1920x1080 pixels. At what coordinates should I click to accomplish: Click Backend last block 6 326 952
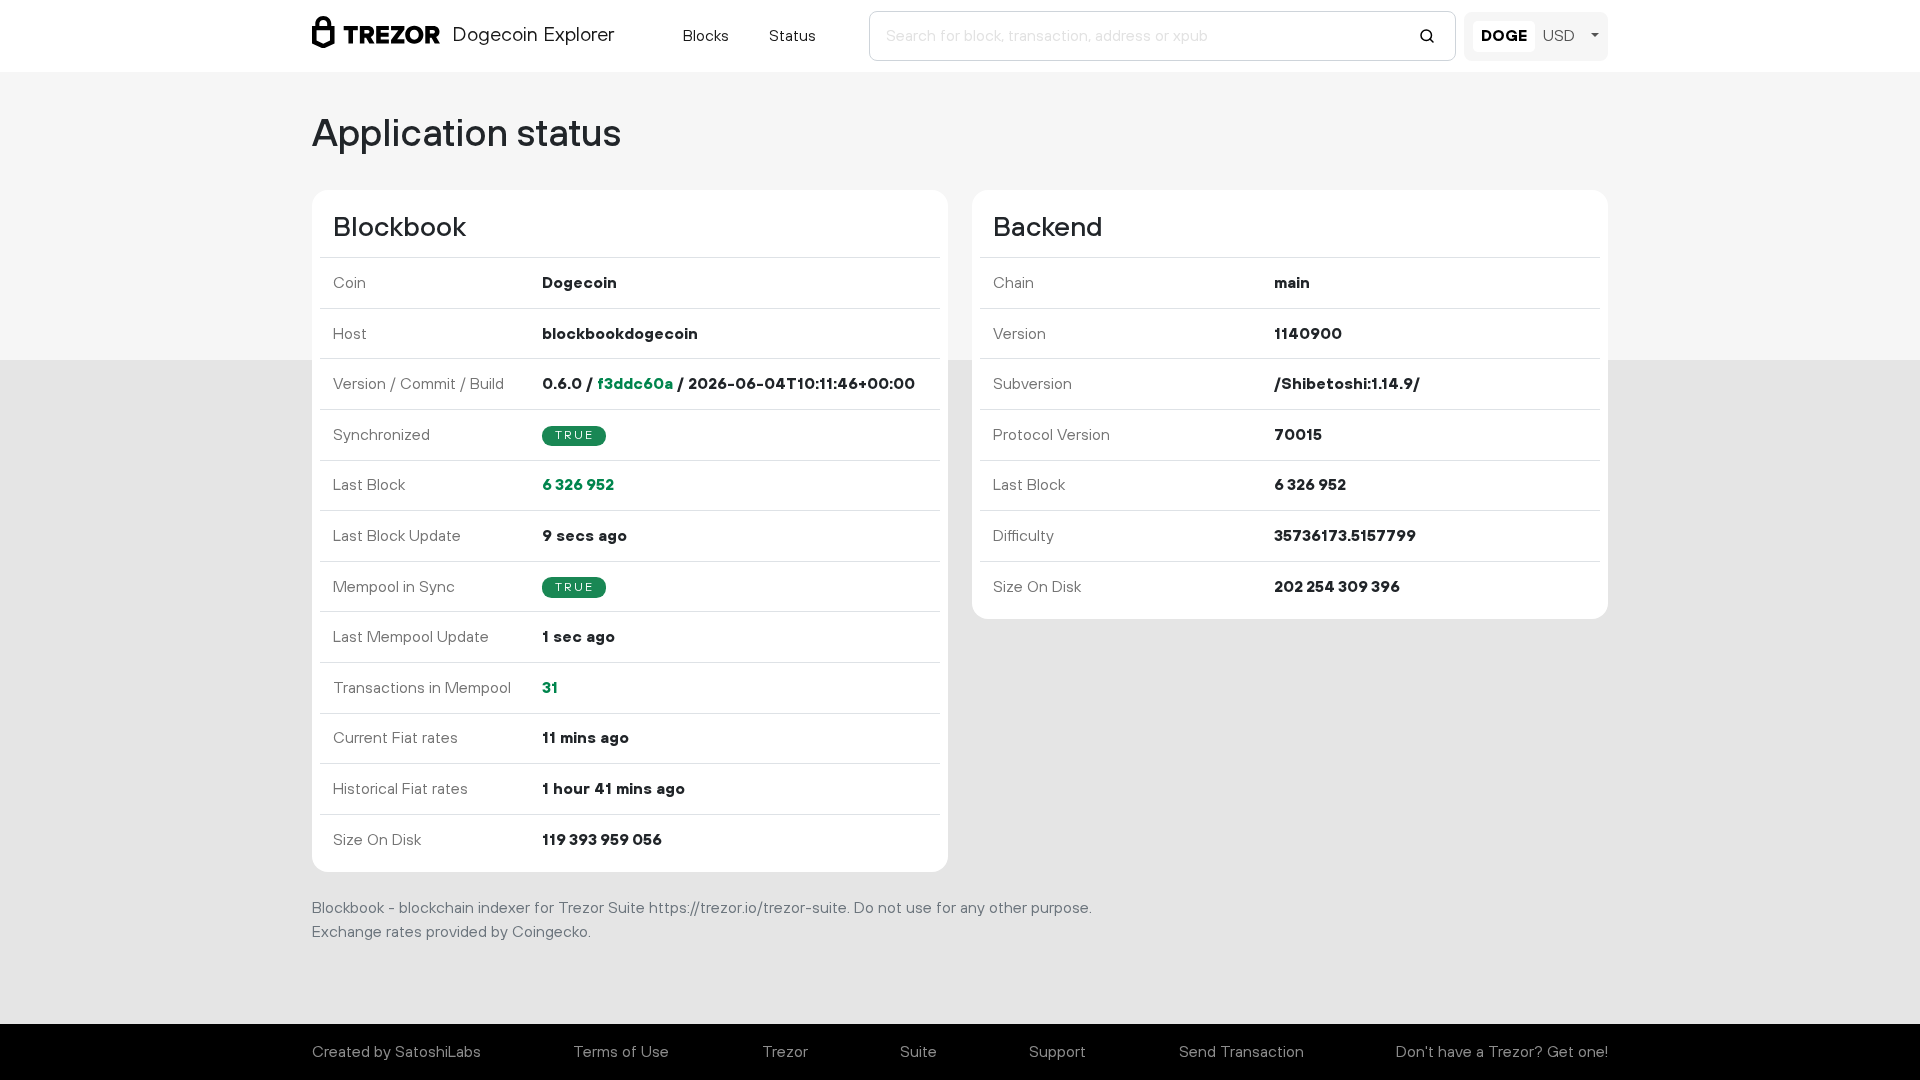(1310, 485)
